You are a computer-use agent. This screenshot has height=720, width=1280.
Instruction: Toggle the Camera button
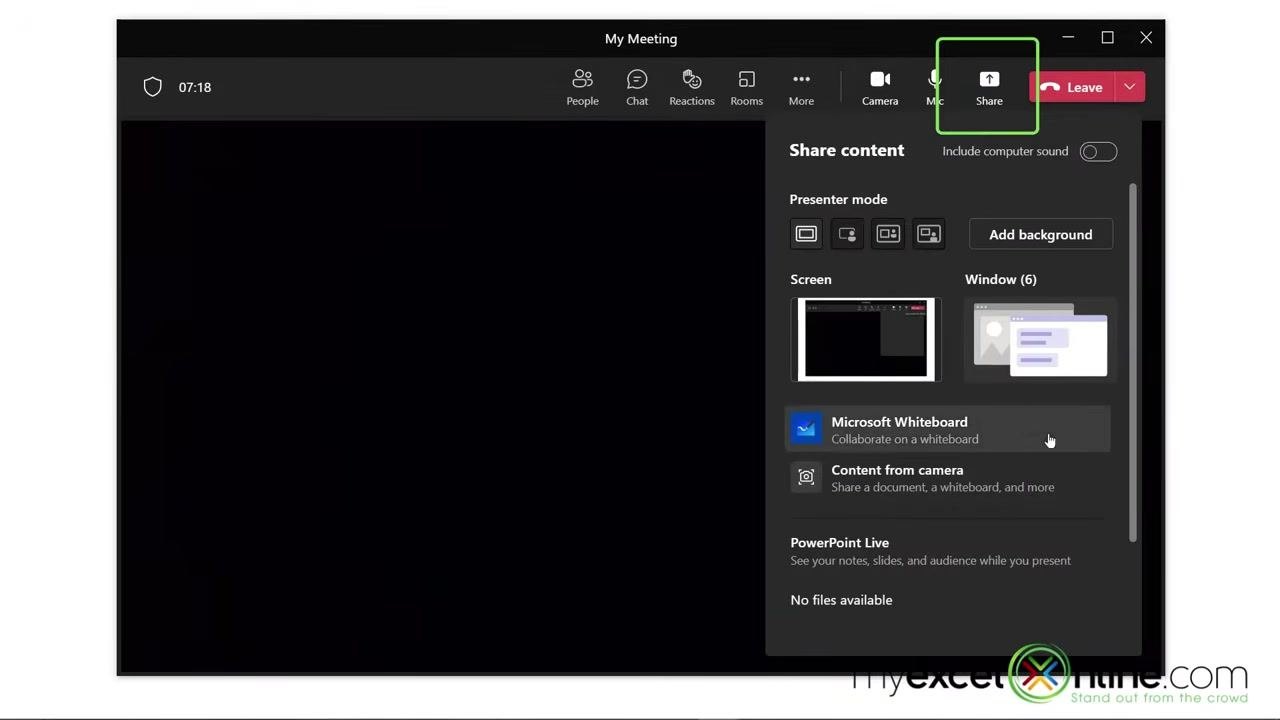coord(880,87)
